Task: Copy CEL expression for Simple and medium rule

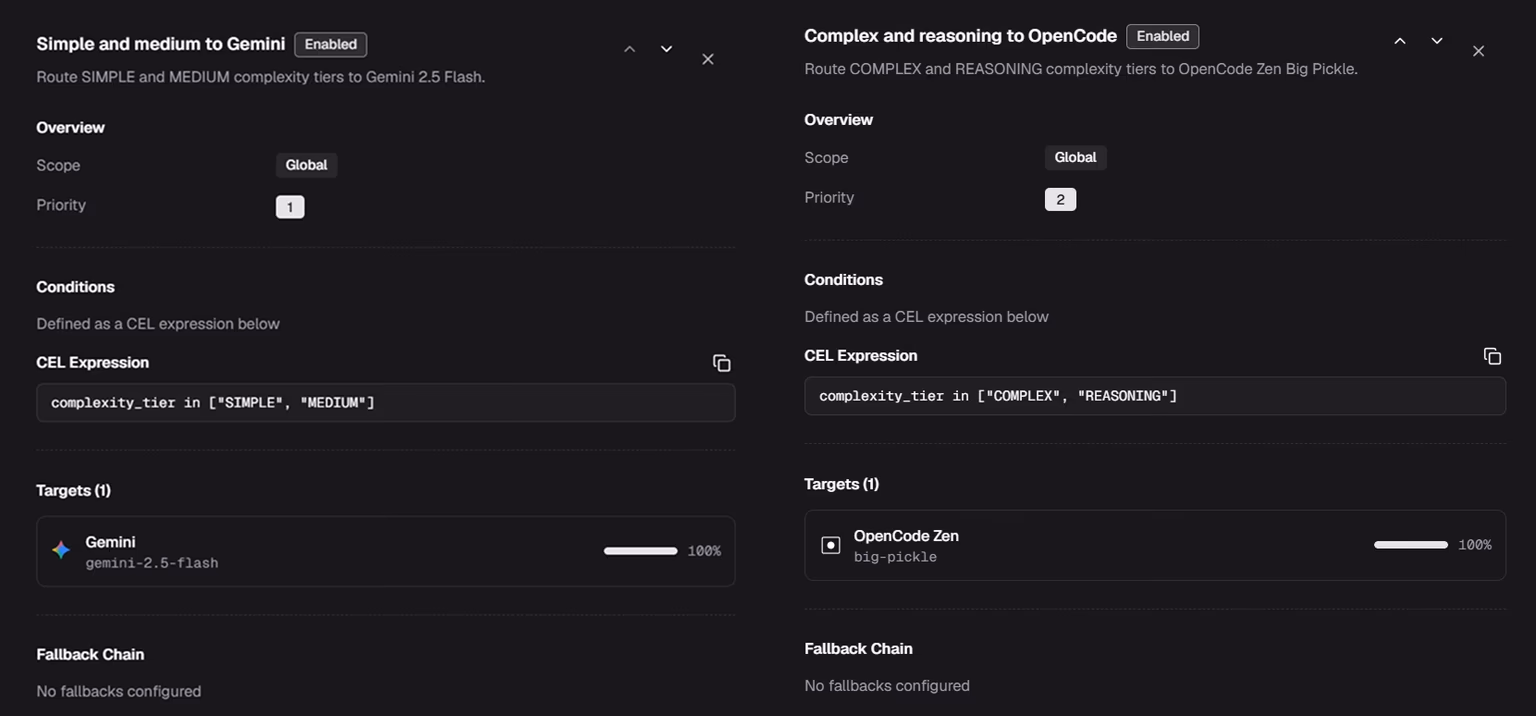Action: point(722,363)
